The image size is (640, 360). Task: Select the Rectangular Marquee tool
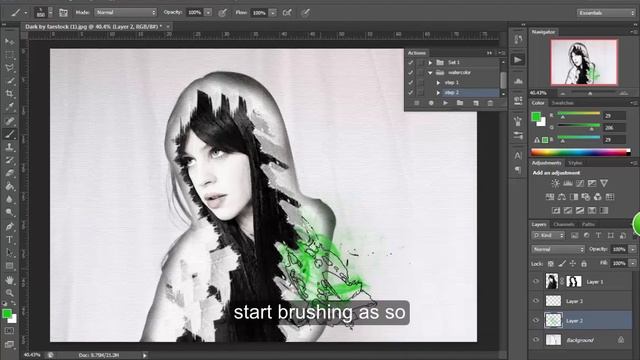[x=9, y=55]
